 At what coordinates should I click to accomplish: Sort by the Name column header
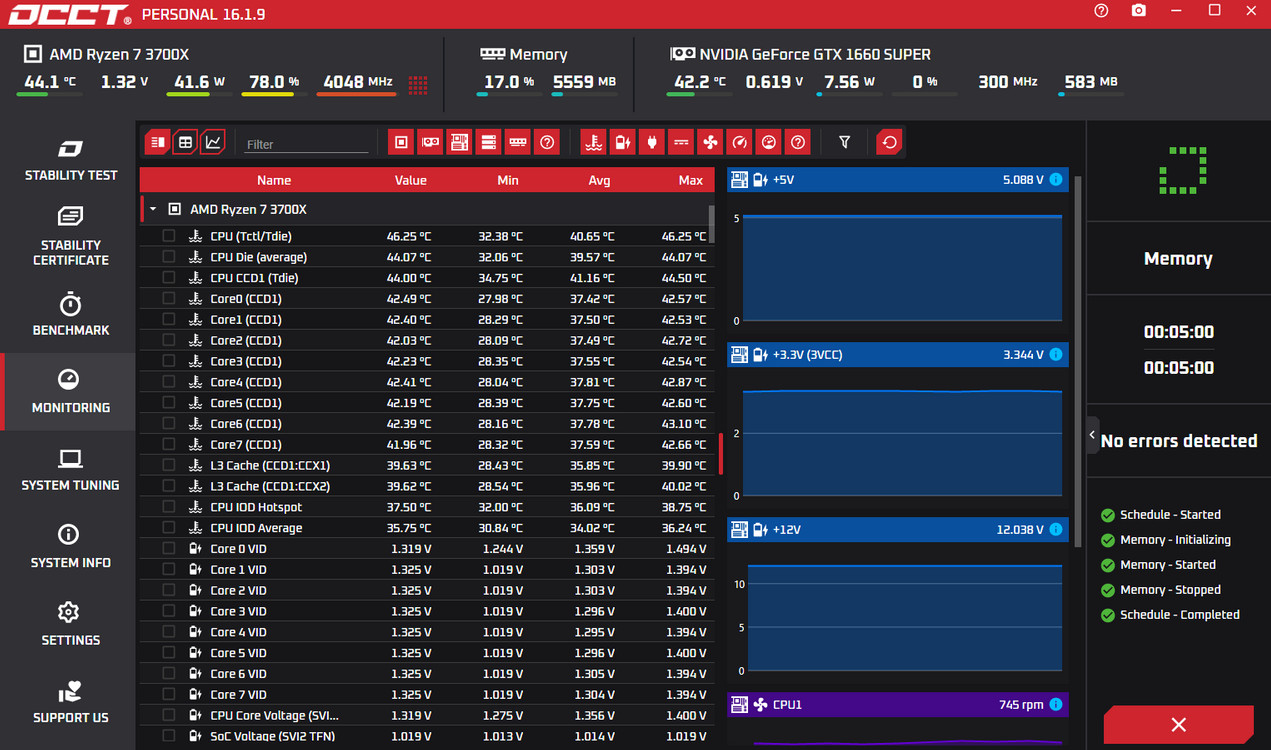(x=274, y=180)
